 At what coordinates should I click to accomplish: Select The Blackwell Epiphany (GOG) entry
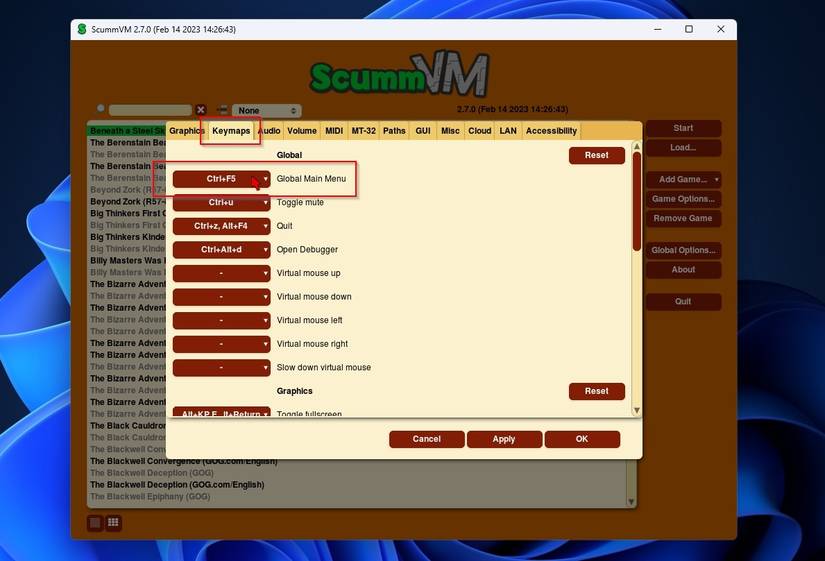150,497
